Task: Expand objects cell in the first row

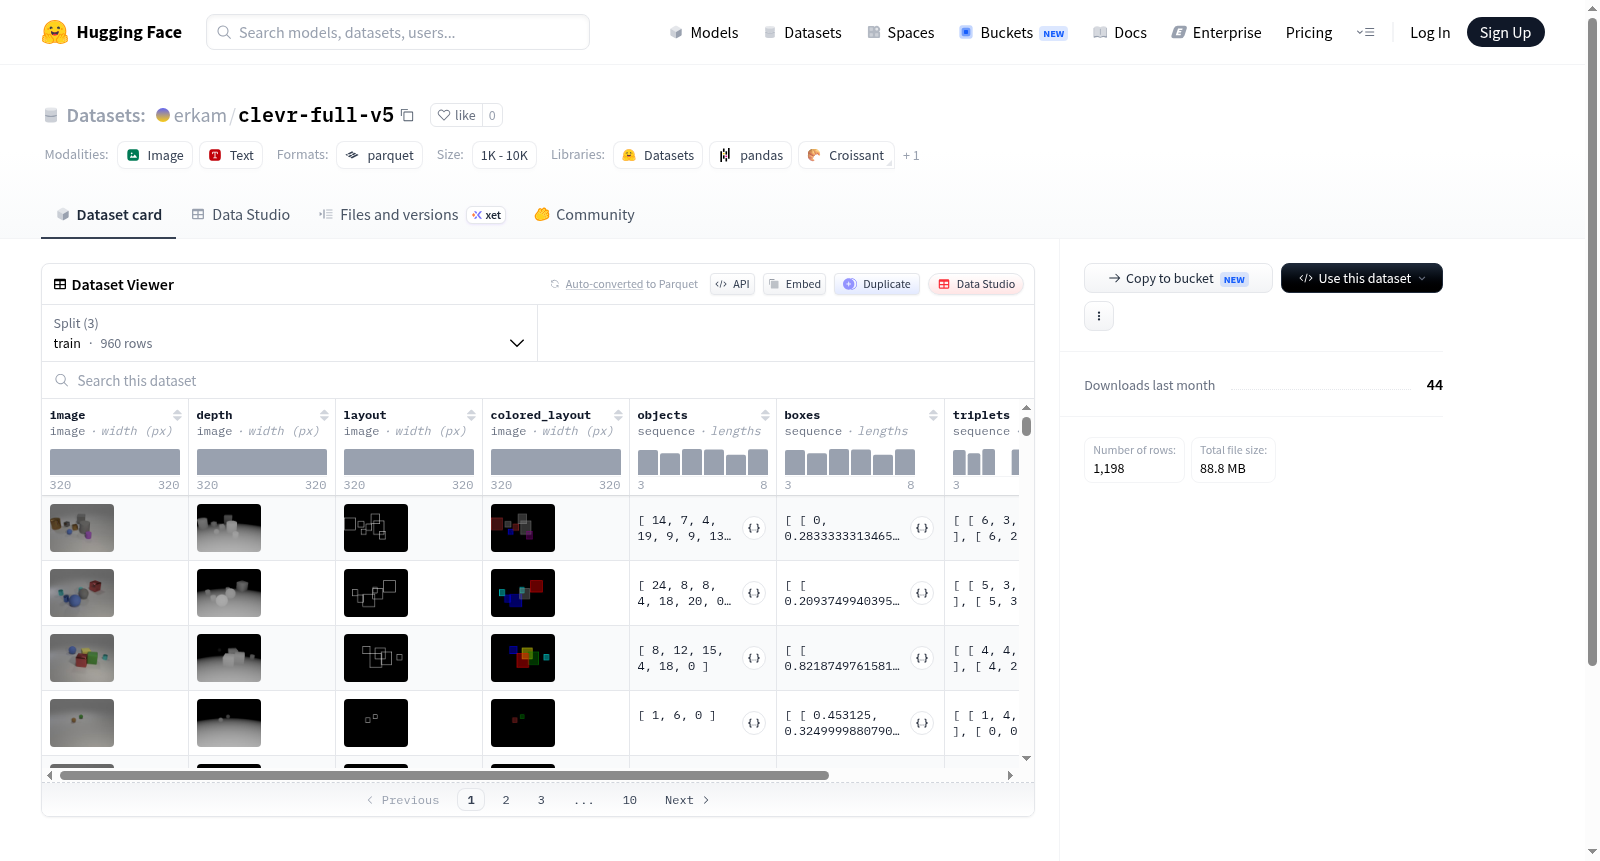Action: pyautogui.click(x=754, y=528)
